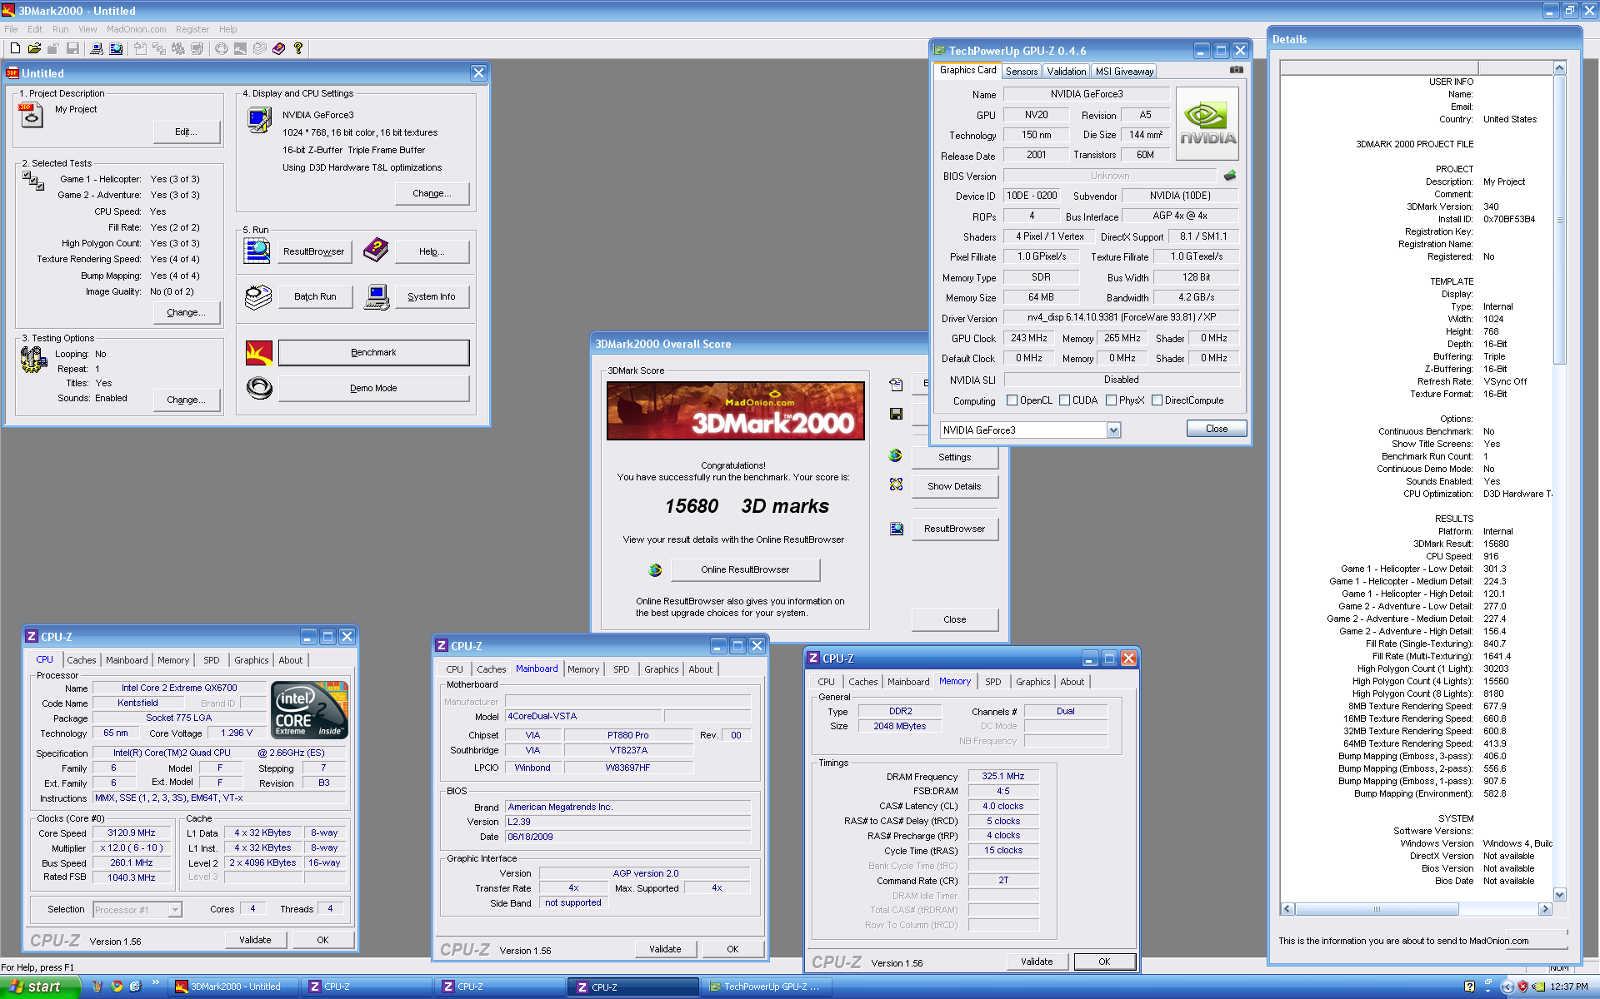Click the 3DMark2000 banner image

(x=736, y=411)
